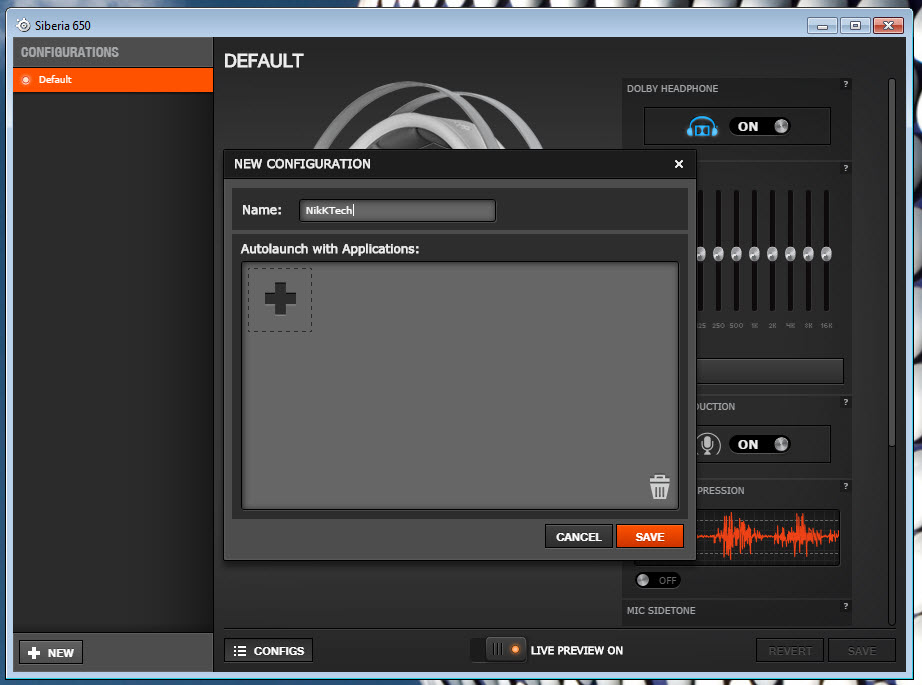Toggle the Live Preview switch
922x685 pixels.
(498, 650)
